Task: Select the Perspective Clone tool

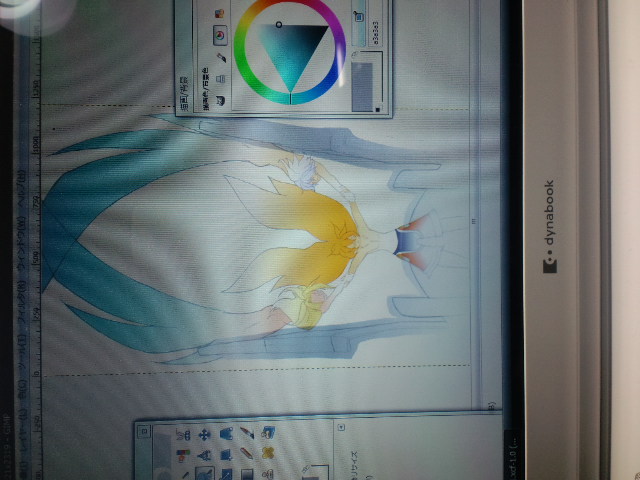Action: [268, 433]
